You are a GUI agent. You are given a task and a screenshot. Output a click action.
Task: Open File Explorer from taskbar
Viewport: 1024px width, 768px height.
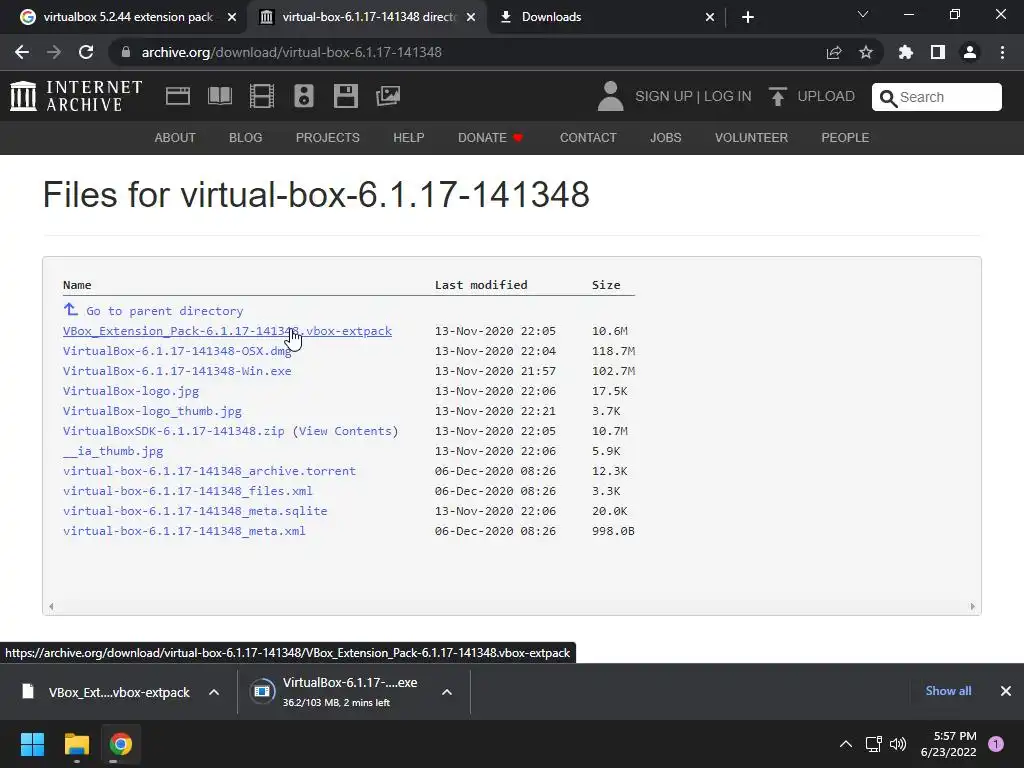76,744
